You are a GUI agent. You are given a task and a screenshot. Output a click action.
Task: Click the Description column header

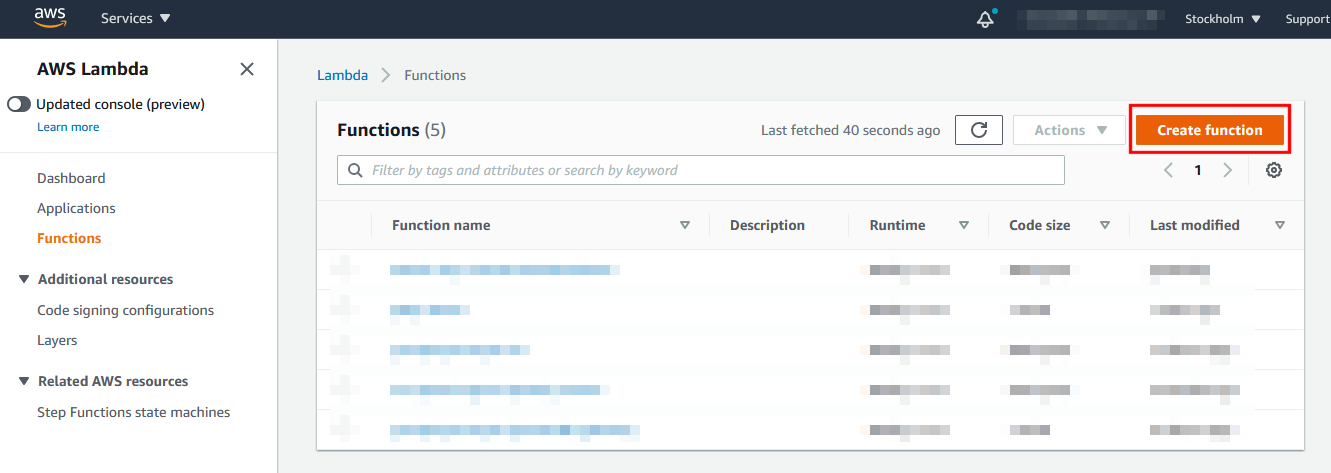pos(767,225)
